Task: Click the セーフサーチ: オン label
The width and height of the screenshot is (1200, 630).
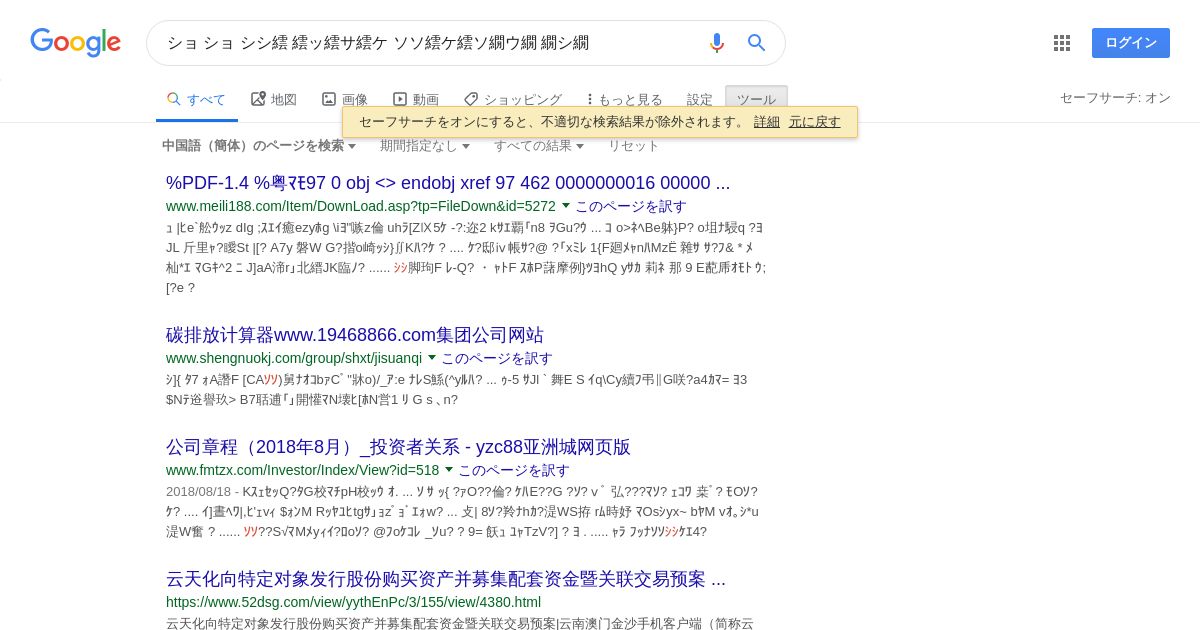Action: [x=1115, y=97]
